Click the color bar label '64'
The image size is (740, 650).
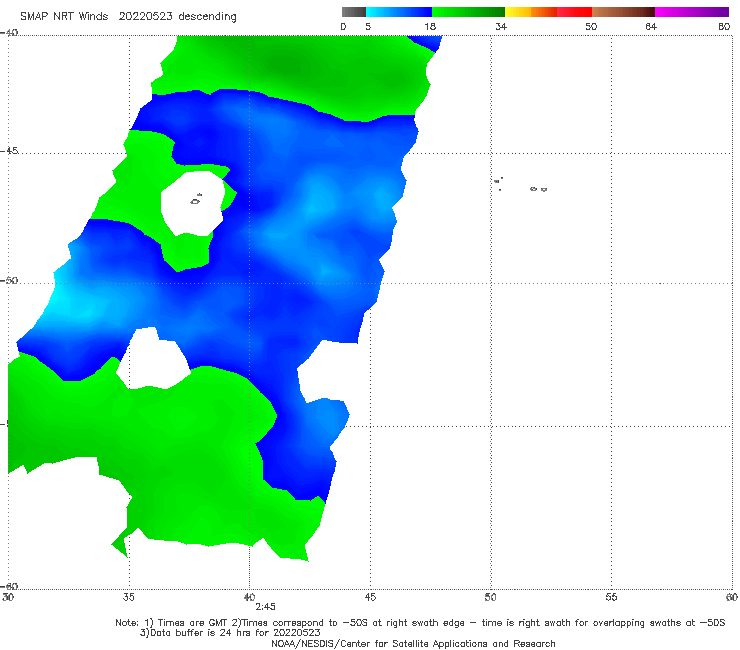(651, 26)
